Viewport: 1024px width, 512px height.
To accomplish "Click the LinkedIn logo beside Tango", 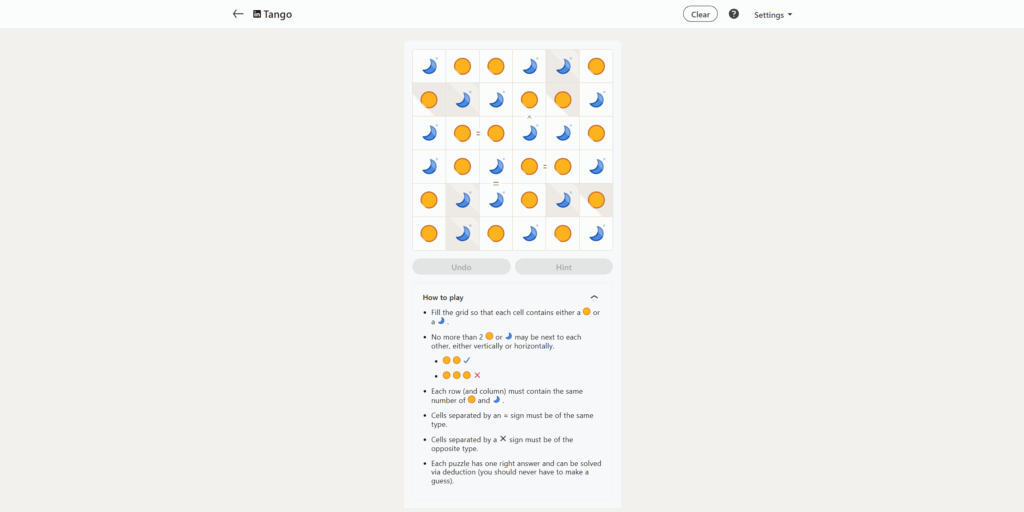I will [257, 14].
